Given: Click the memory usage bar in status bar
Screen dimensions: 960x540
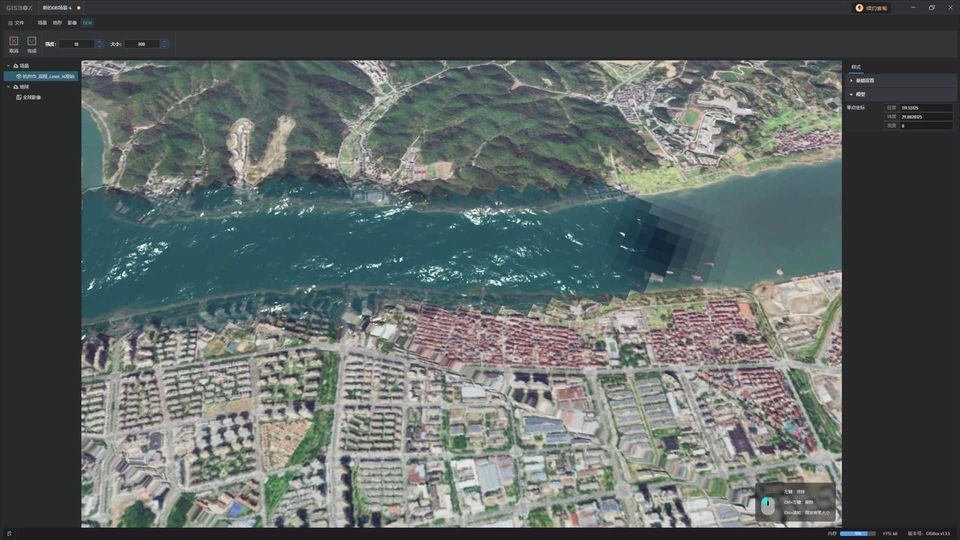Looking at the screenshot, I should [857, 533].
